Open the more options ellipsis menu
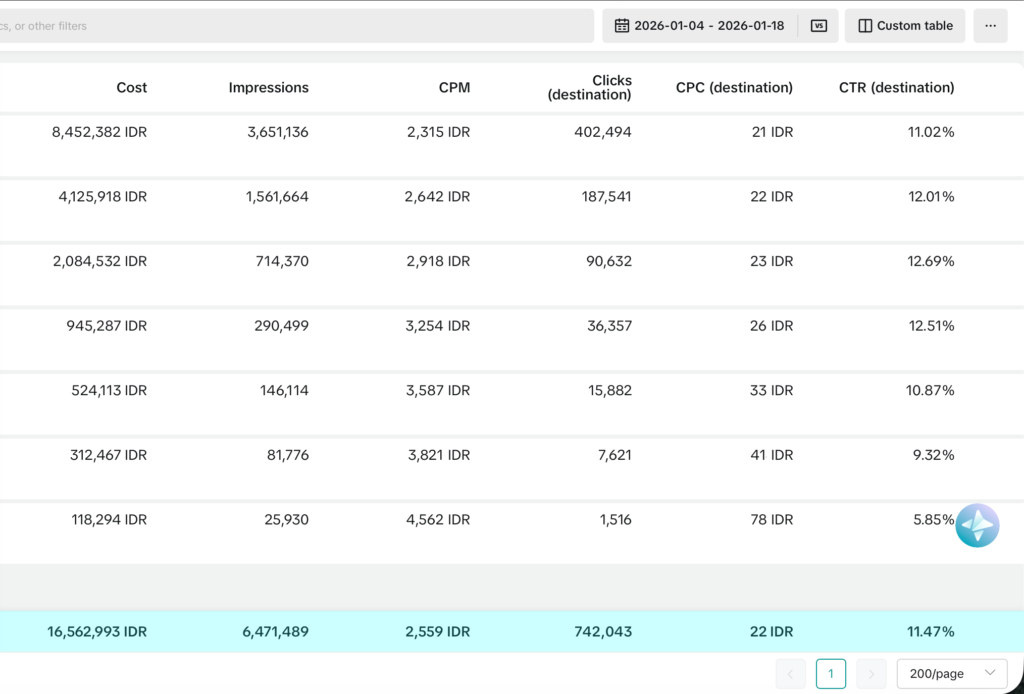1024x694 pixels. pyautogui.click(x=990, y=26)
